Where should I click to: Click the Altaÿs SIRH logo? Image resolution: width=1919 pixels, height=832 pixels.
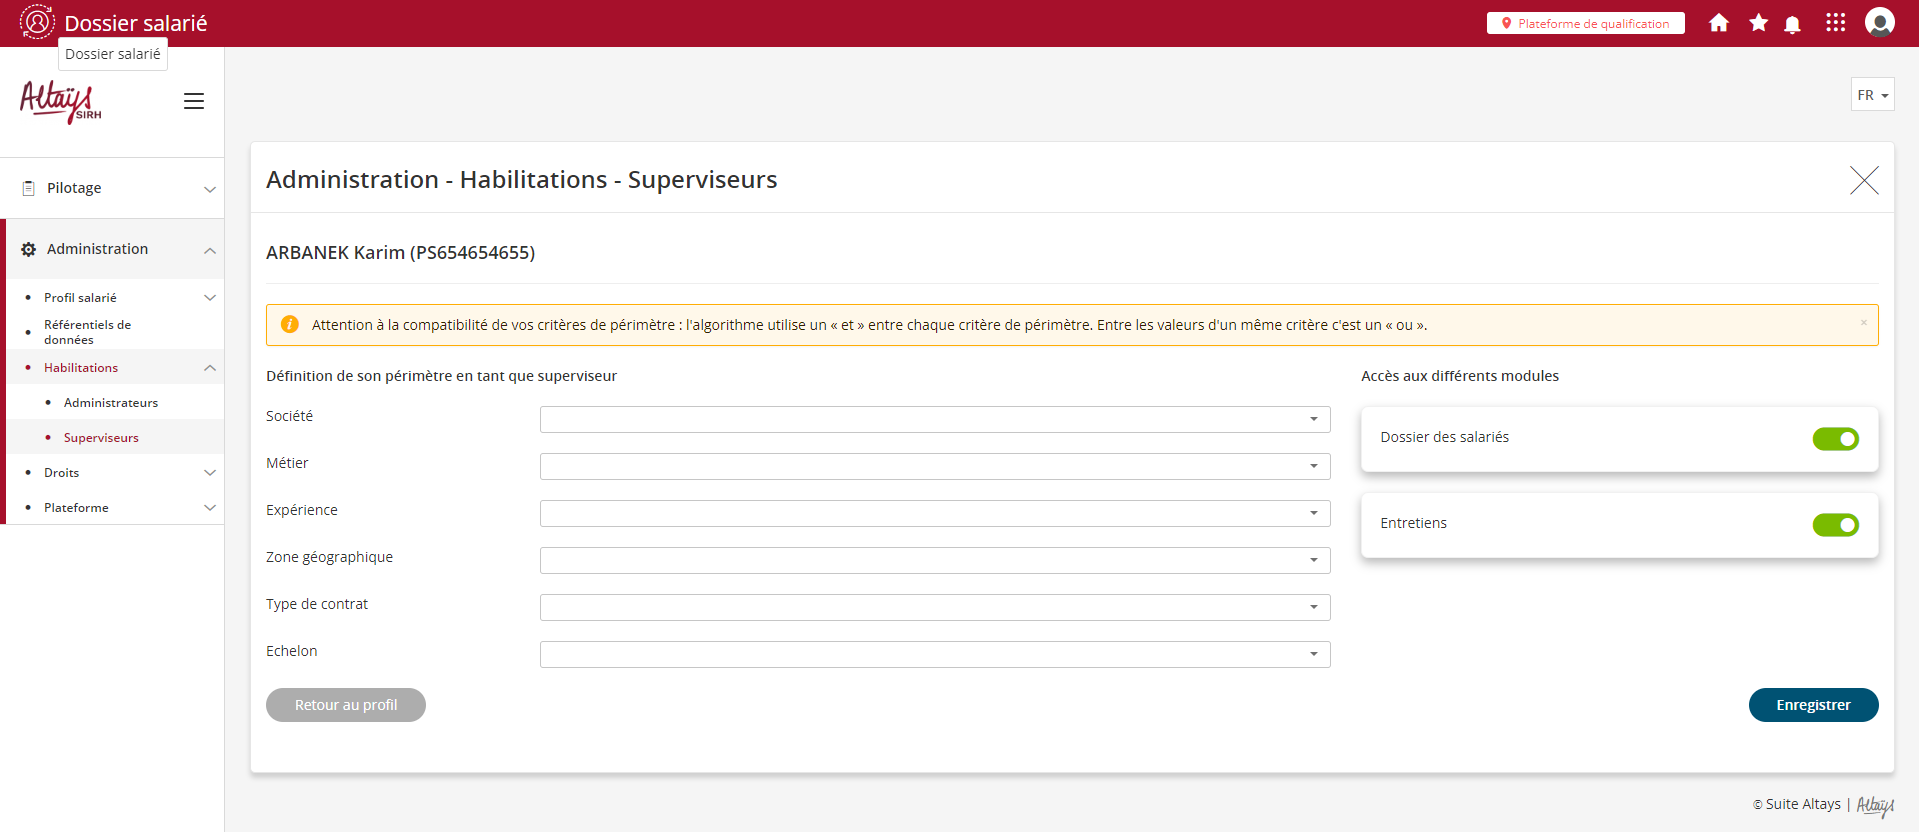click(60, 101)
